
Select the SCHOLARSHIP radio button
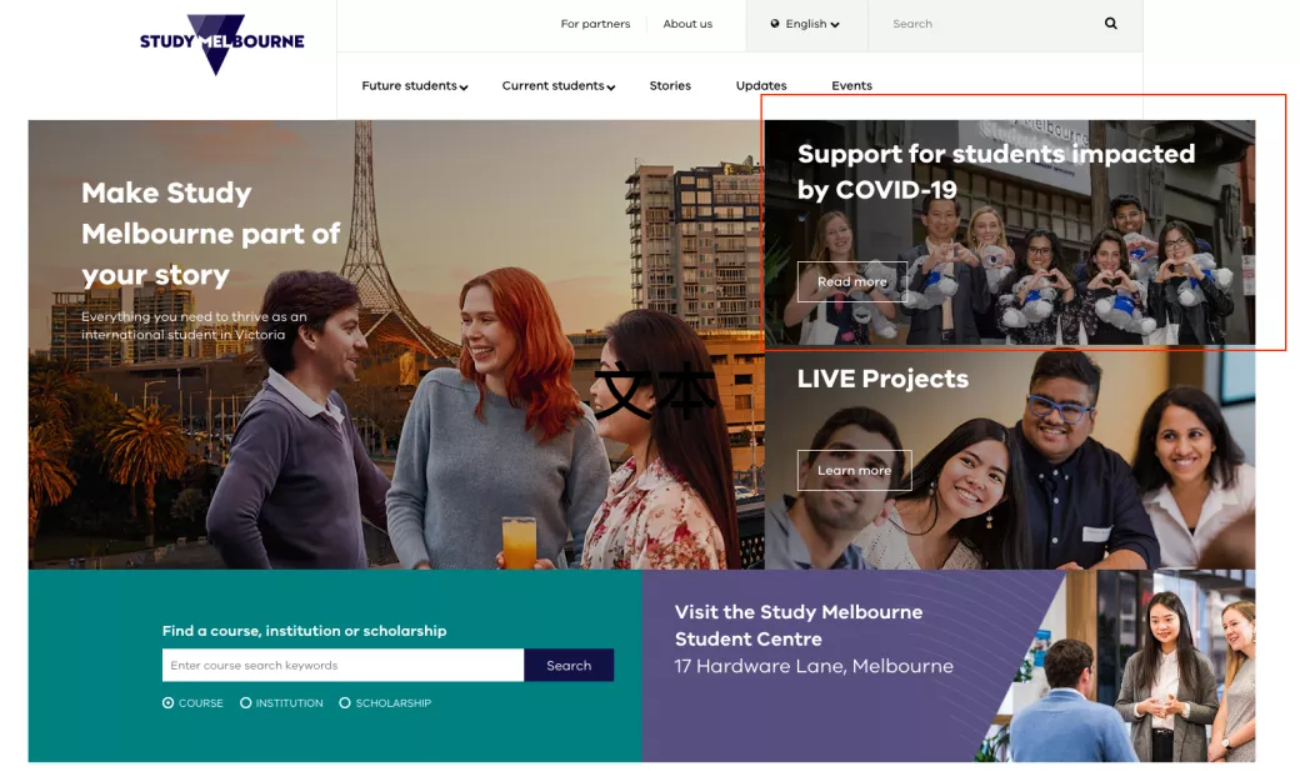coord(345,703)
